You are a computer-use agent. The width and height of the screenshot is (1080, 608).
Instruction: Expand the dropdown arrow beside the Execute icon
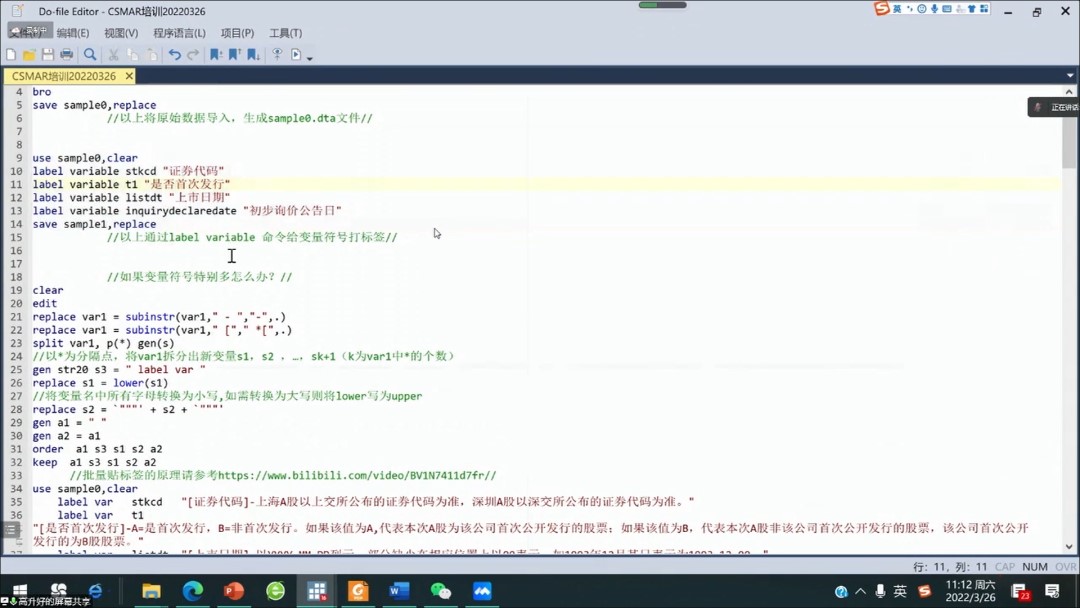[310, 58]
